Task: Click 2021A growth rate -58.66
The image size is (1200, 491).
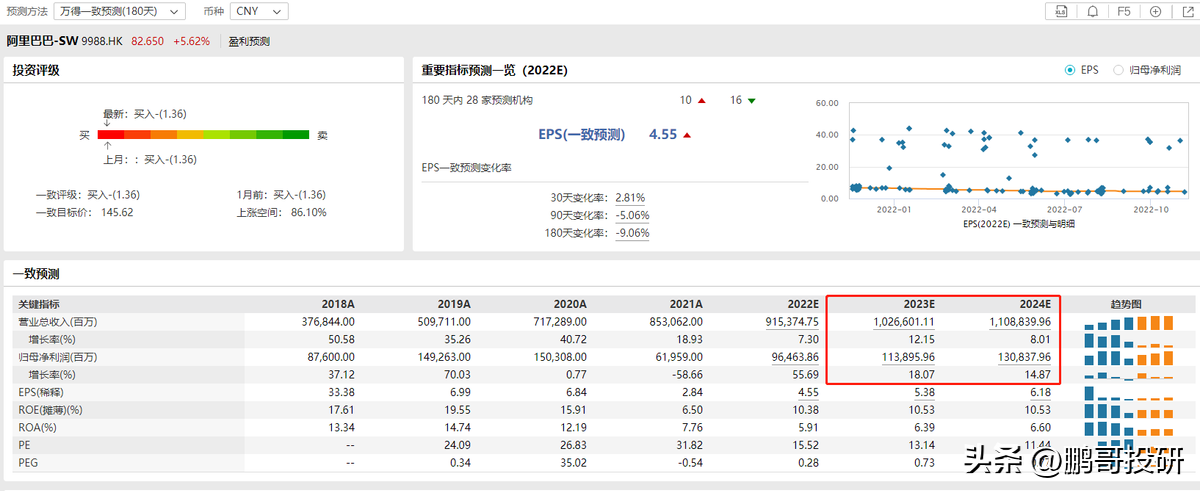Action: (x=687, y=374)
